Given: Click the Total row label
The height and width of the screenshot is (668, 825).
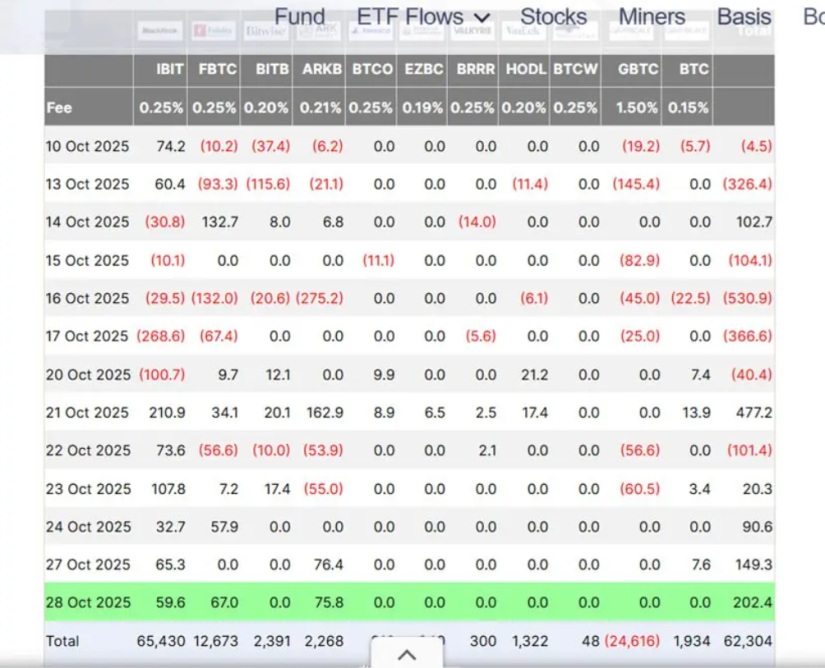Looking at the screenshot, I should [62, 640].
